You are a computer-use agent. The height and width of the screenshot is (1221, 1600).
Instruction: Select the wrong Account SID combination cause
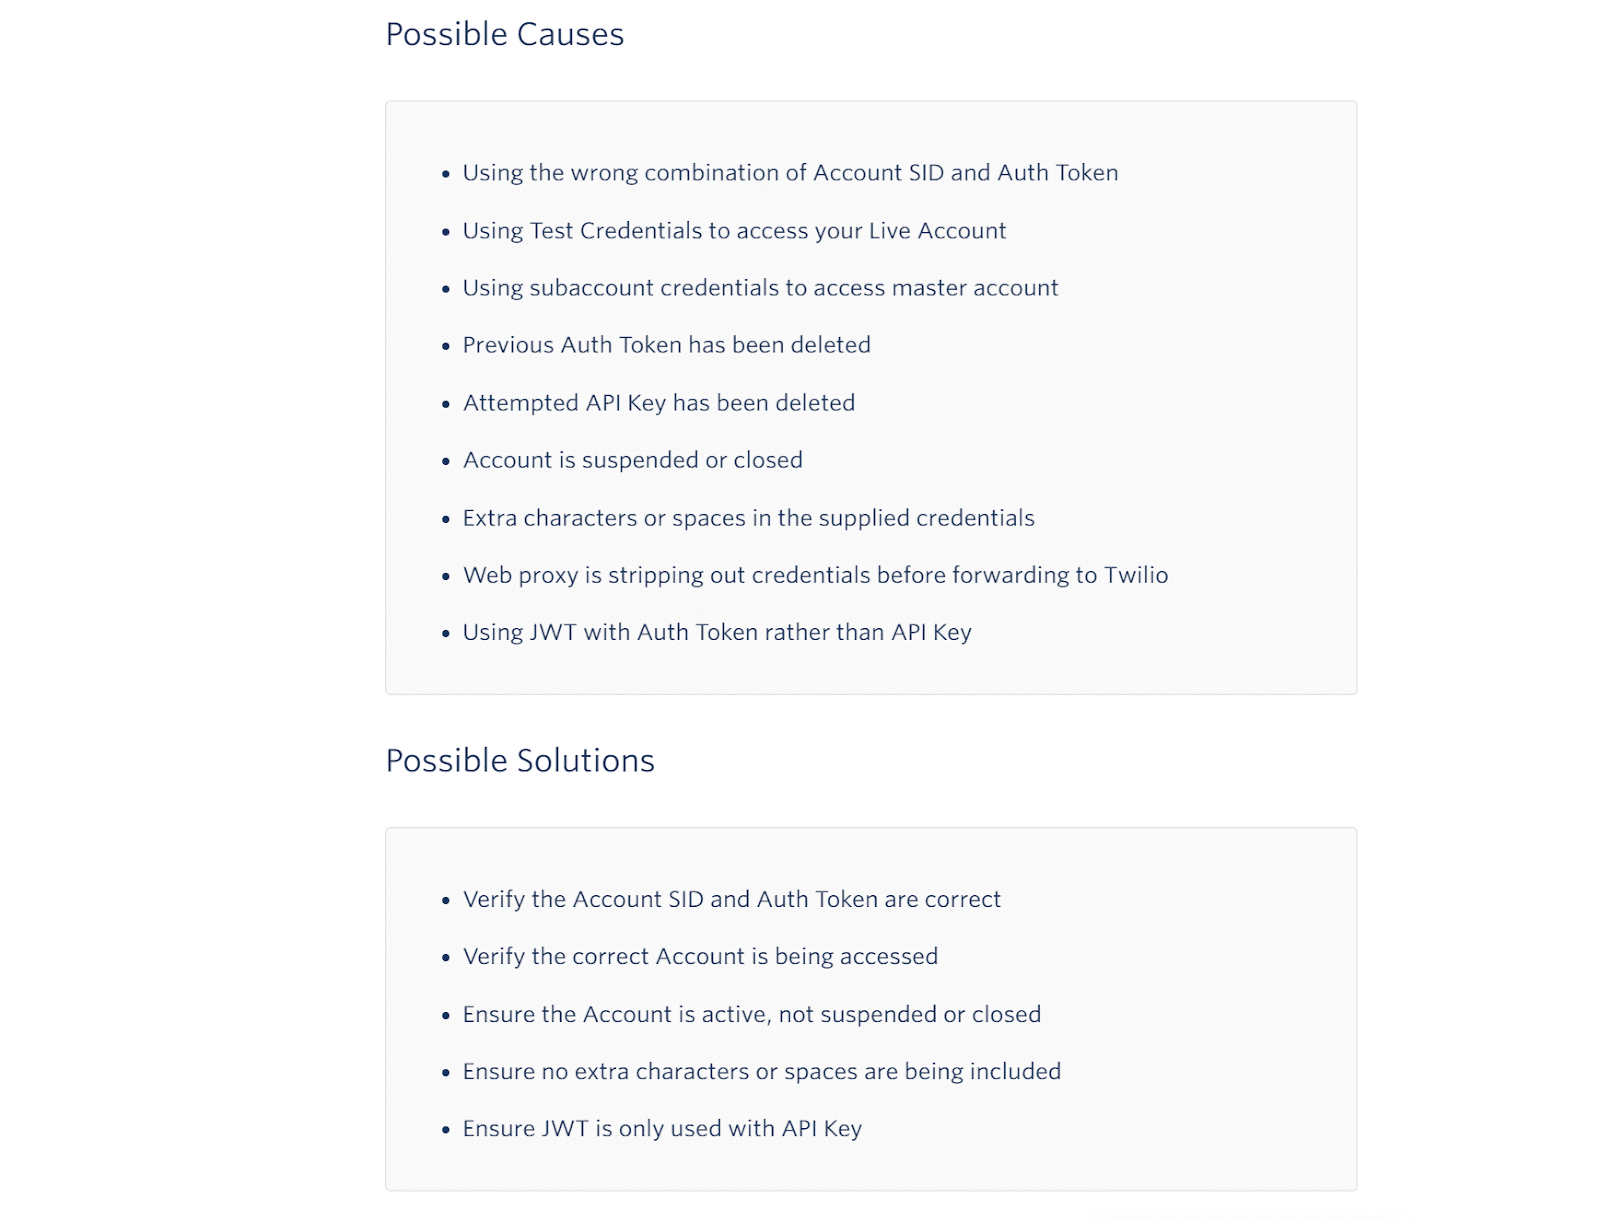(790, 173)
